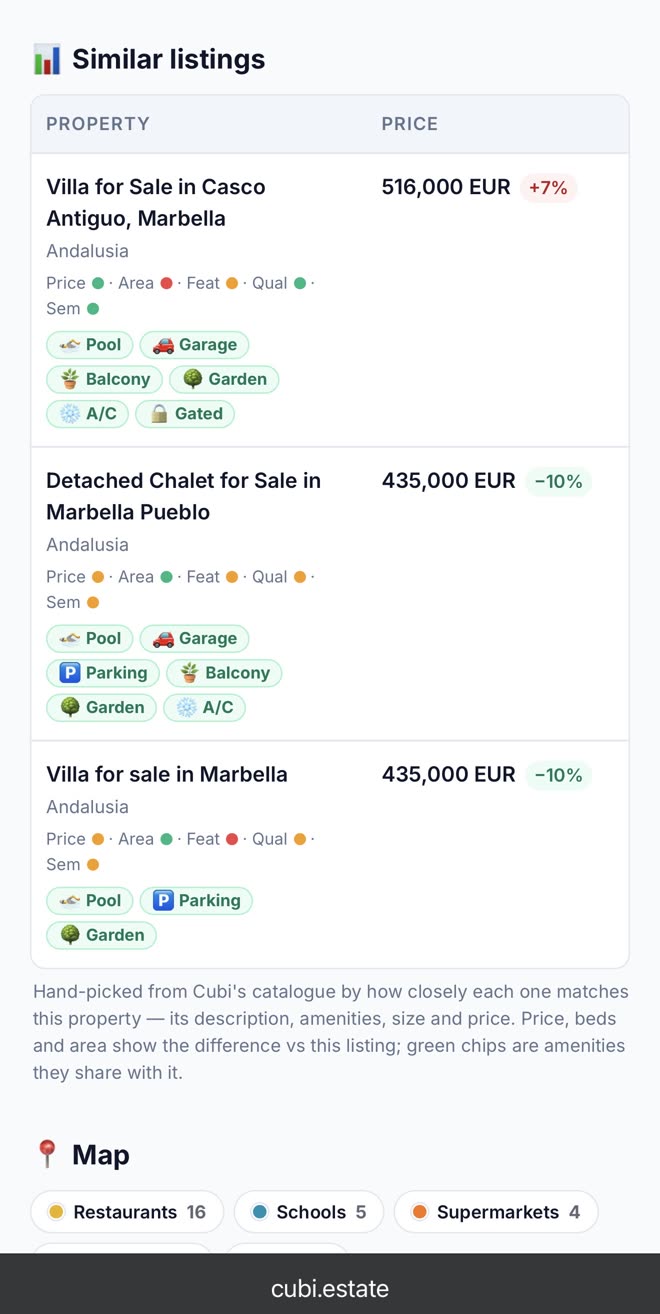Image resolution: width=660 pixels, height=1314 pixels.
Task: Toggle the Supermarkets map filter
Action: point(496,1212)
